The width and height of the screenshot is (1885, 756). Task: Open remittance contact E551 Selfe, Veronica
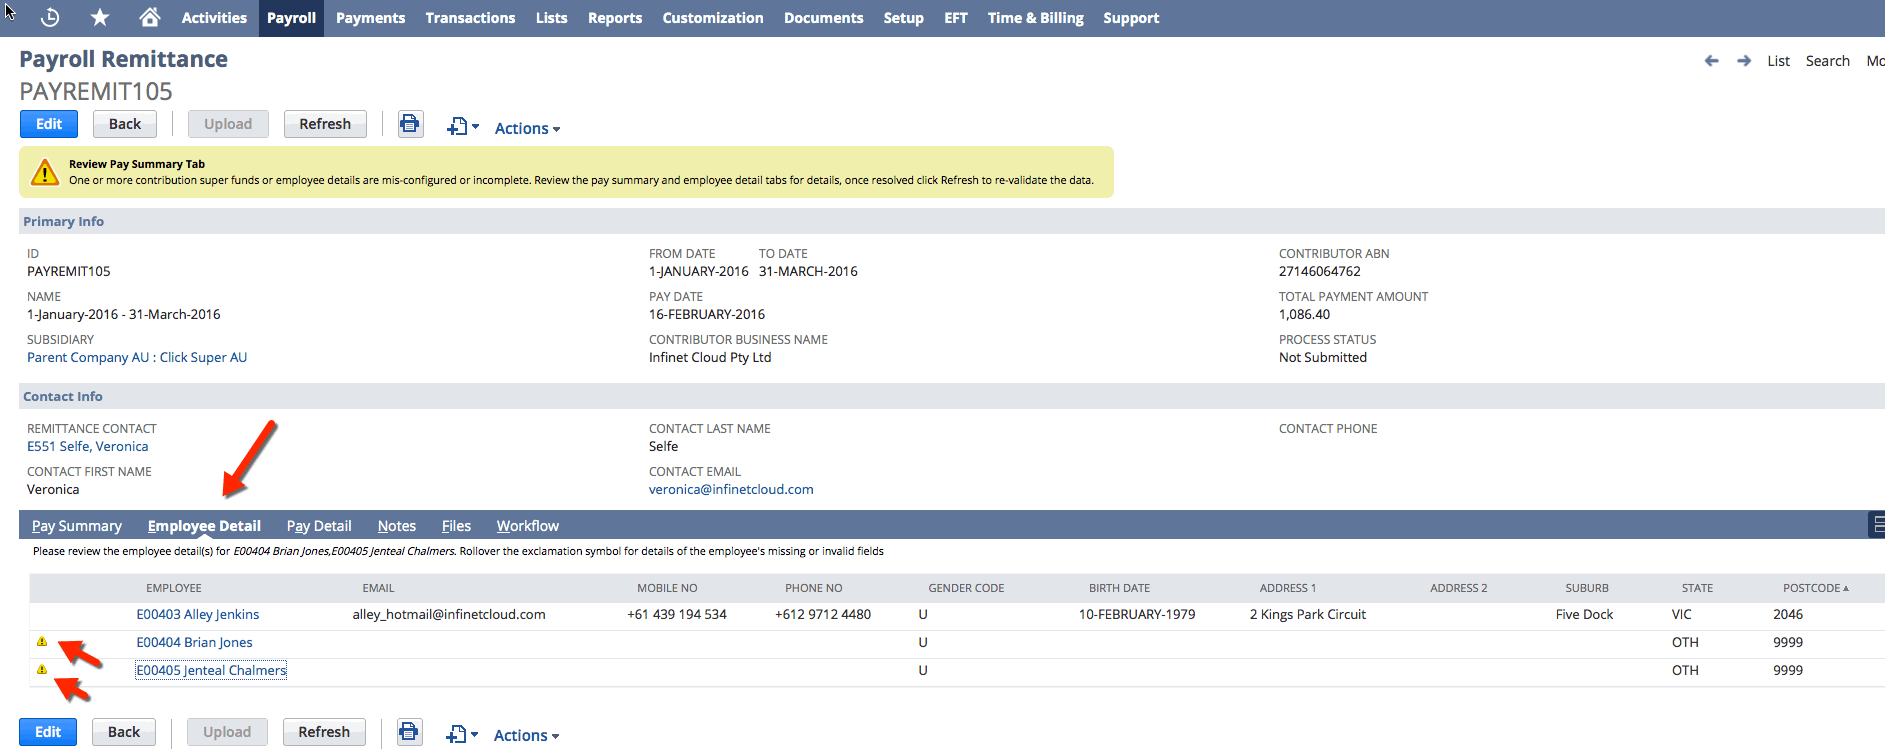(88, 446)
